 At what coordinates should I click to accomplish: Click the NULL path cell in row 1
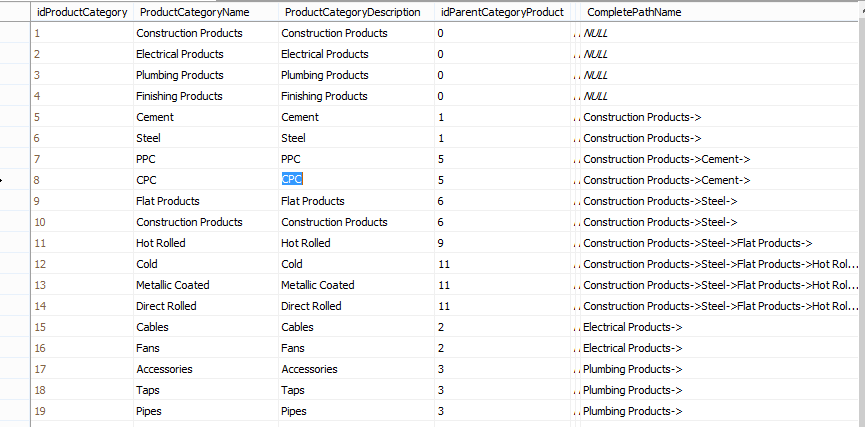tap(596, 33)
